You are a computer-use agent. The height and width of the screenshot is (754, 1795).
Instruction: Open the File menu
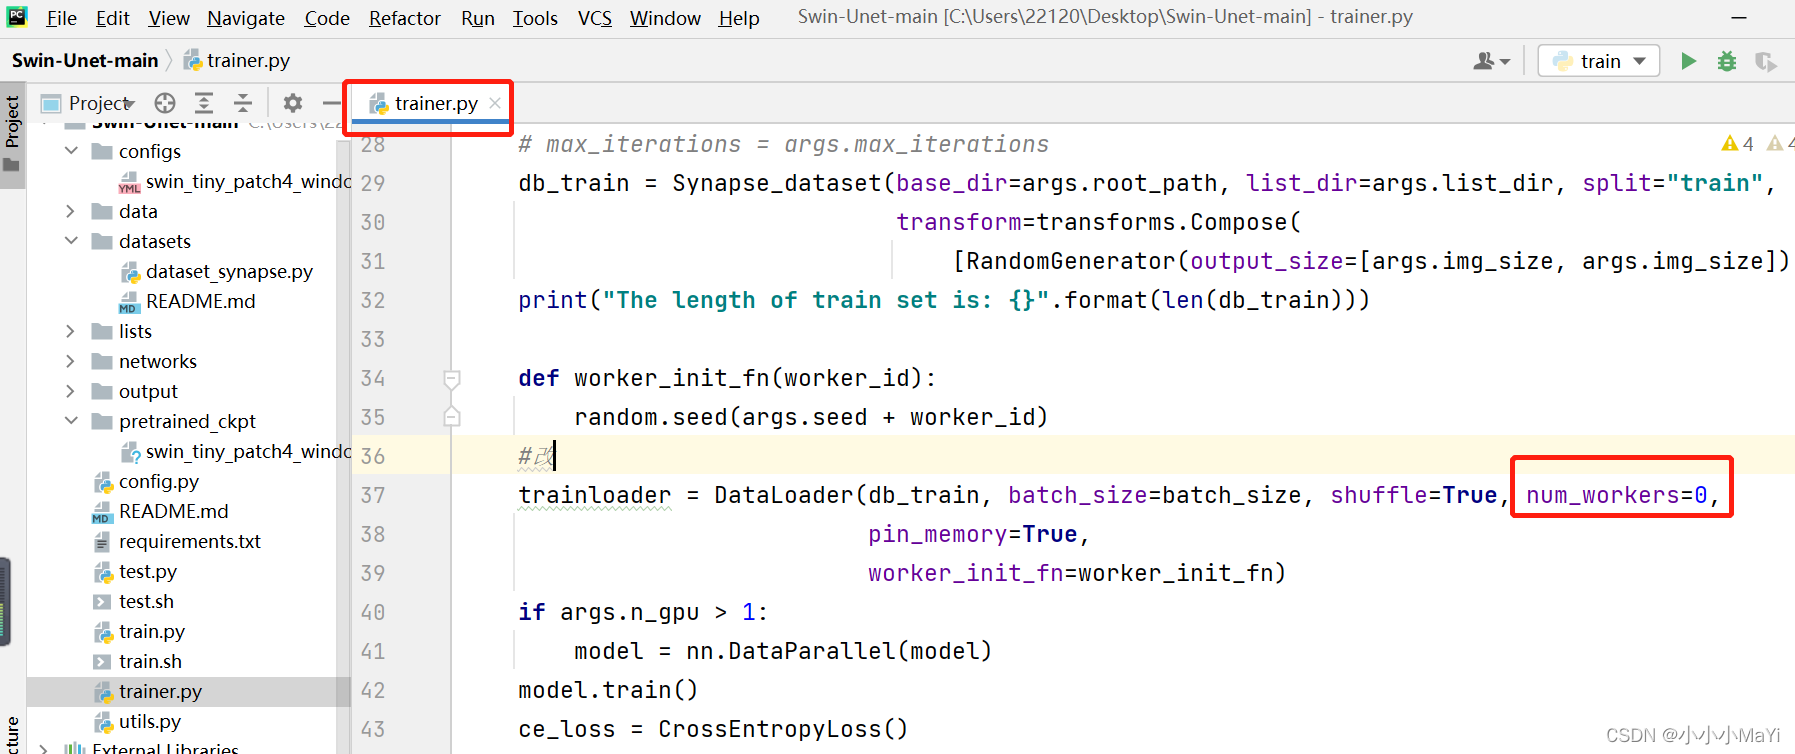pyautogui.click(x=61, y=18)
